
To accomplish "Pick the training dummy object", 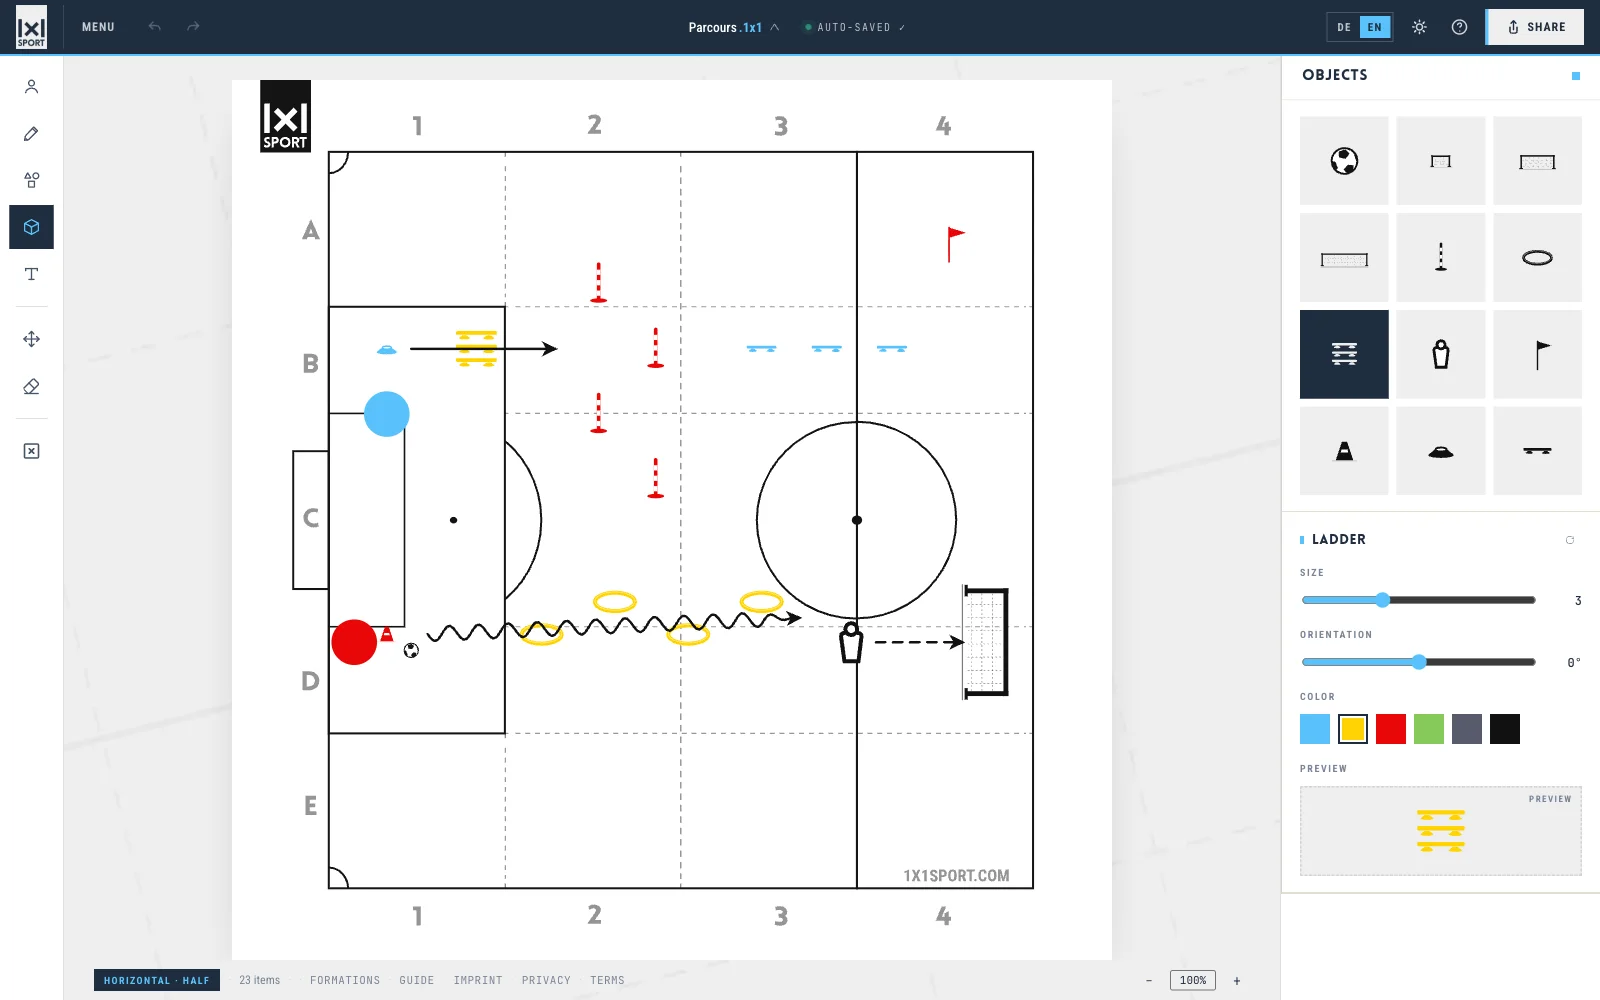I will click(x=1440, y=354).
